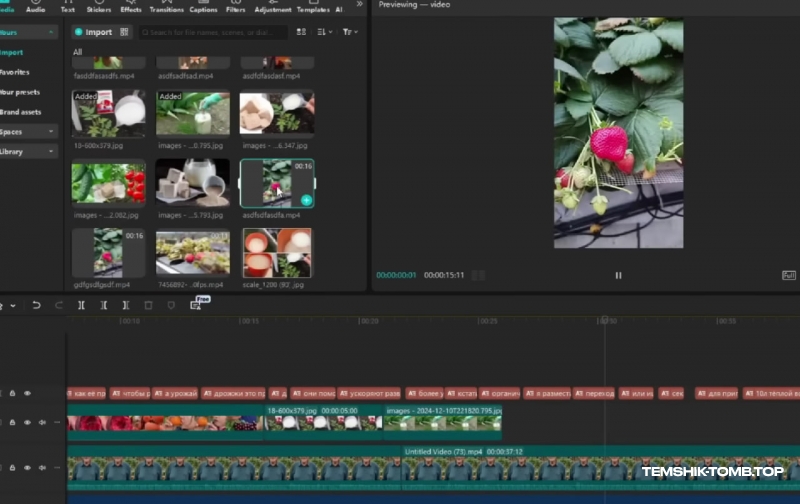Open the Full screen preview
The height and width of the screenshot is (504, 800).
point(788,275)
